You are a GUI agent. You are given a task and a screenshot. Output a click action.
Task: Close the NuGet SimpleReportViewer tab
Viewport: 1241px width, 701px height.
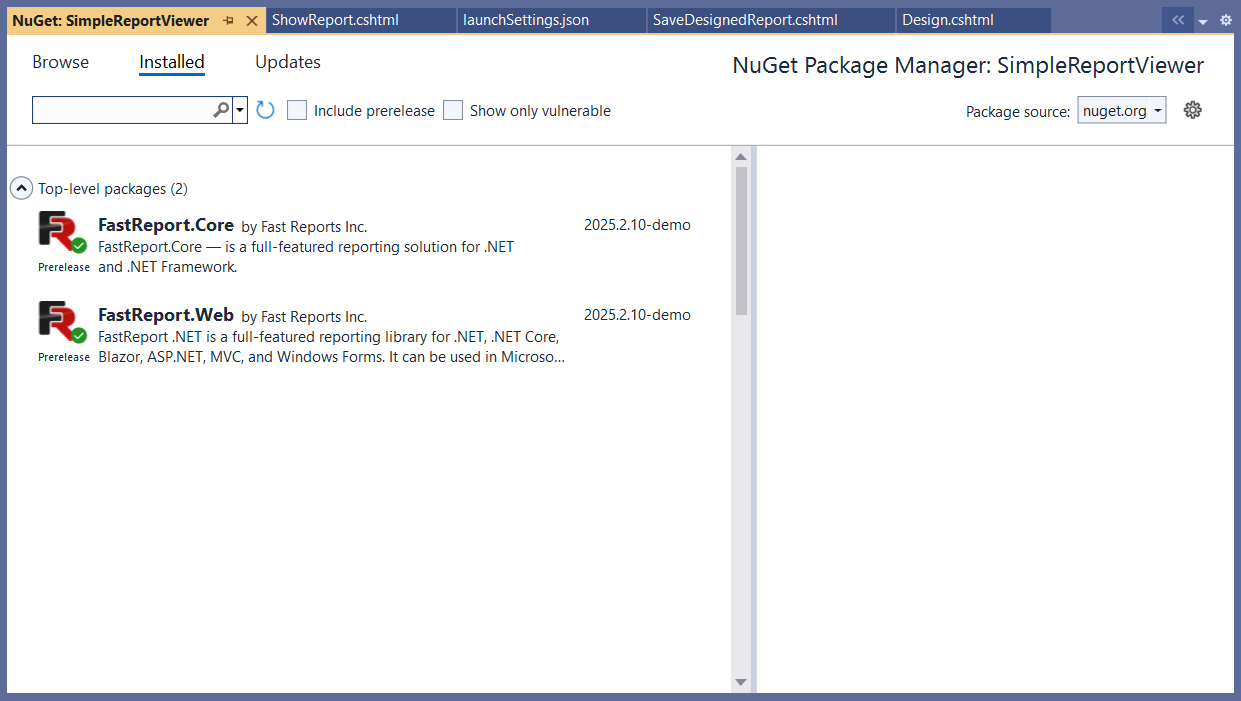tap(252, 21)
